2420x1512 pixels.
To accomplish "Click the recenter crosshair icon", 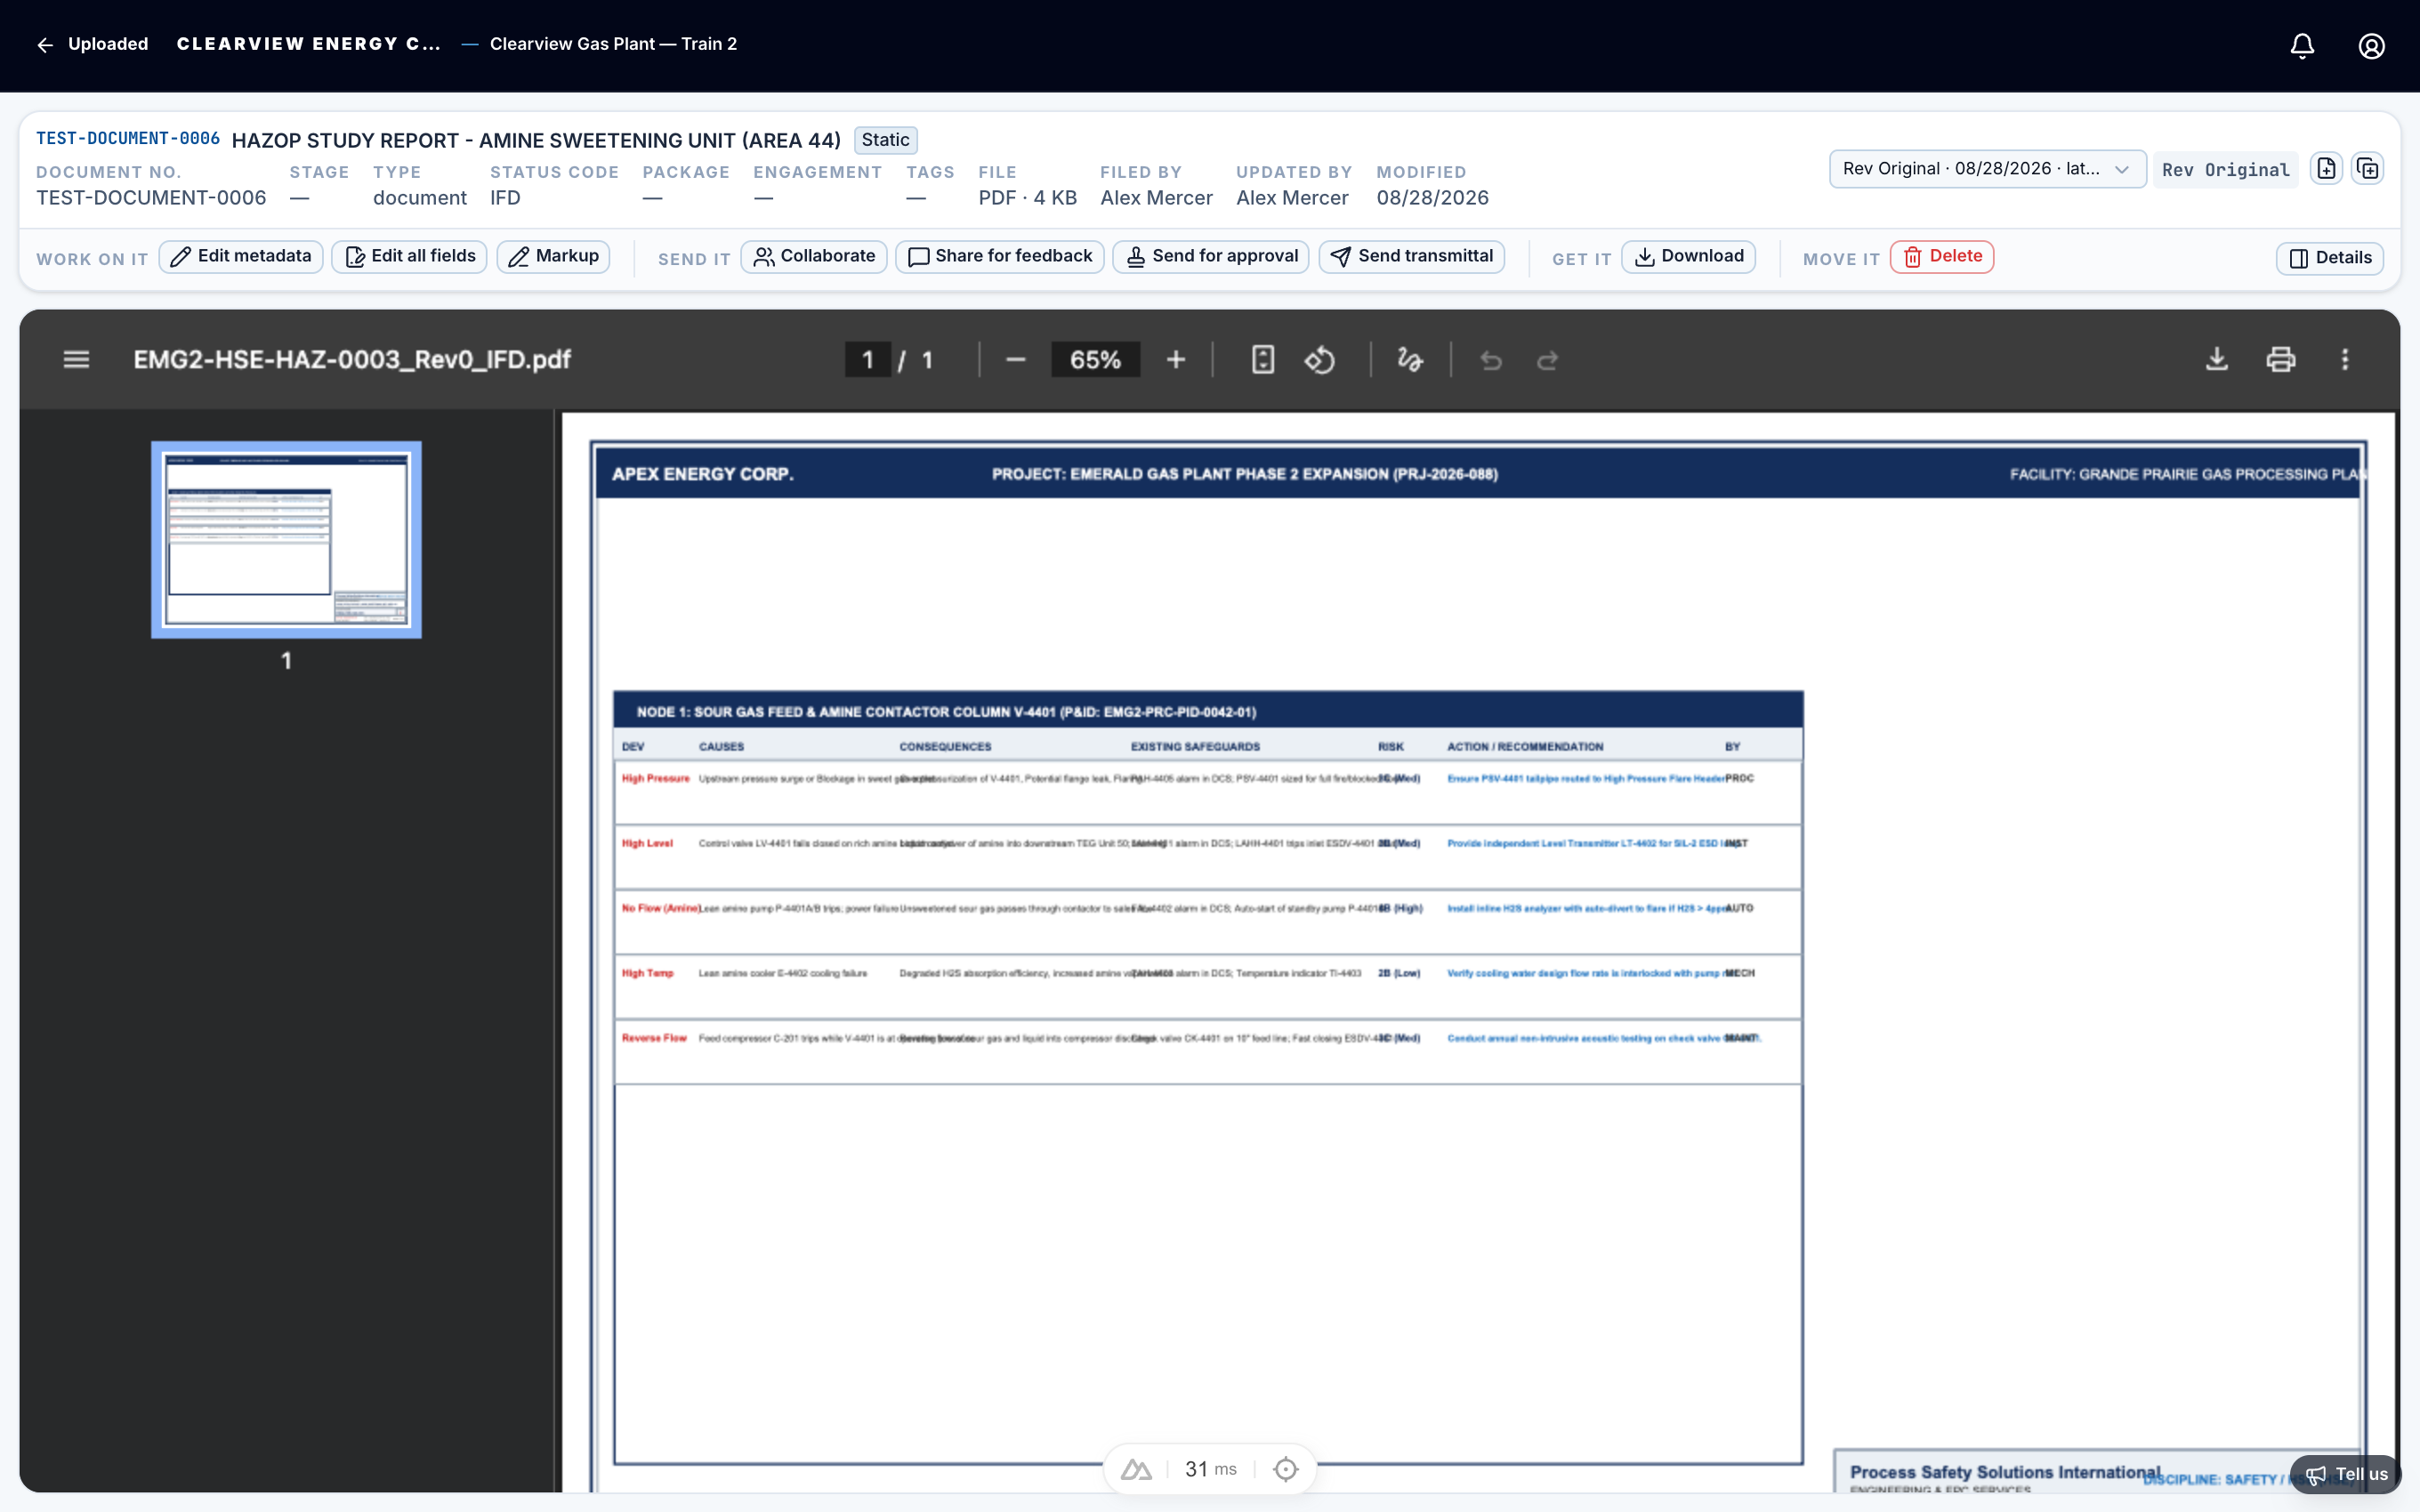I will click(1286, 1469).
